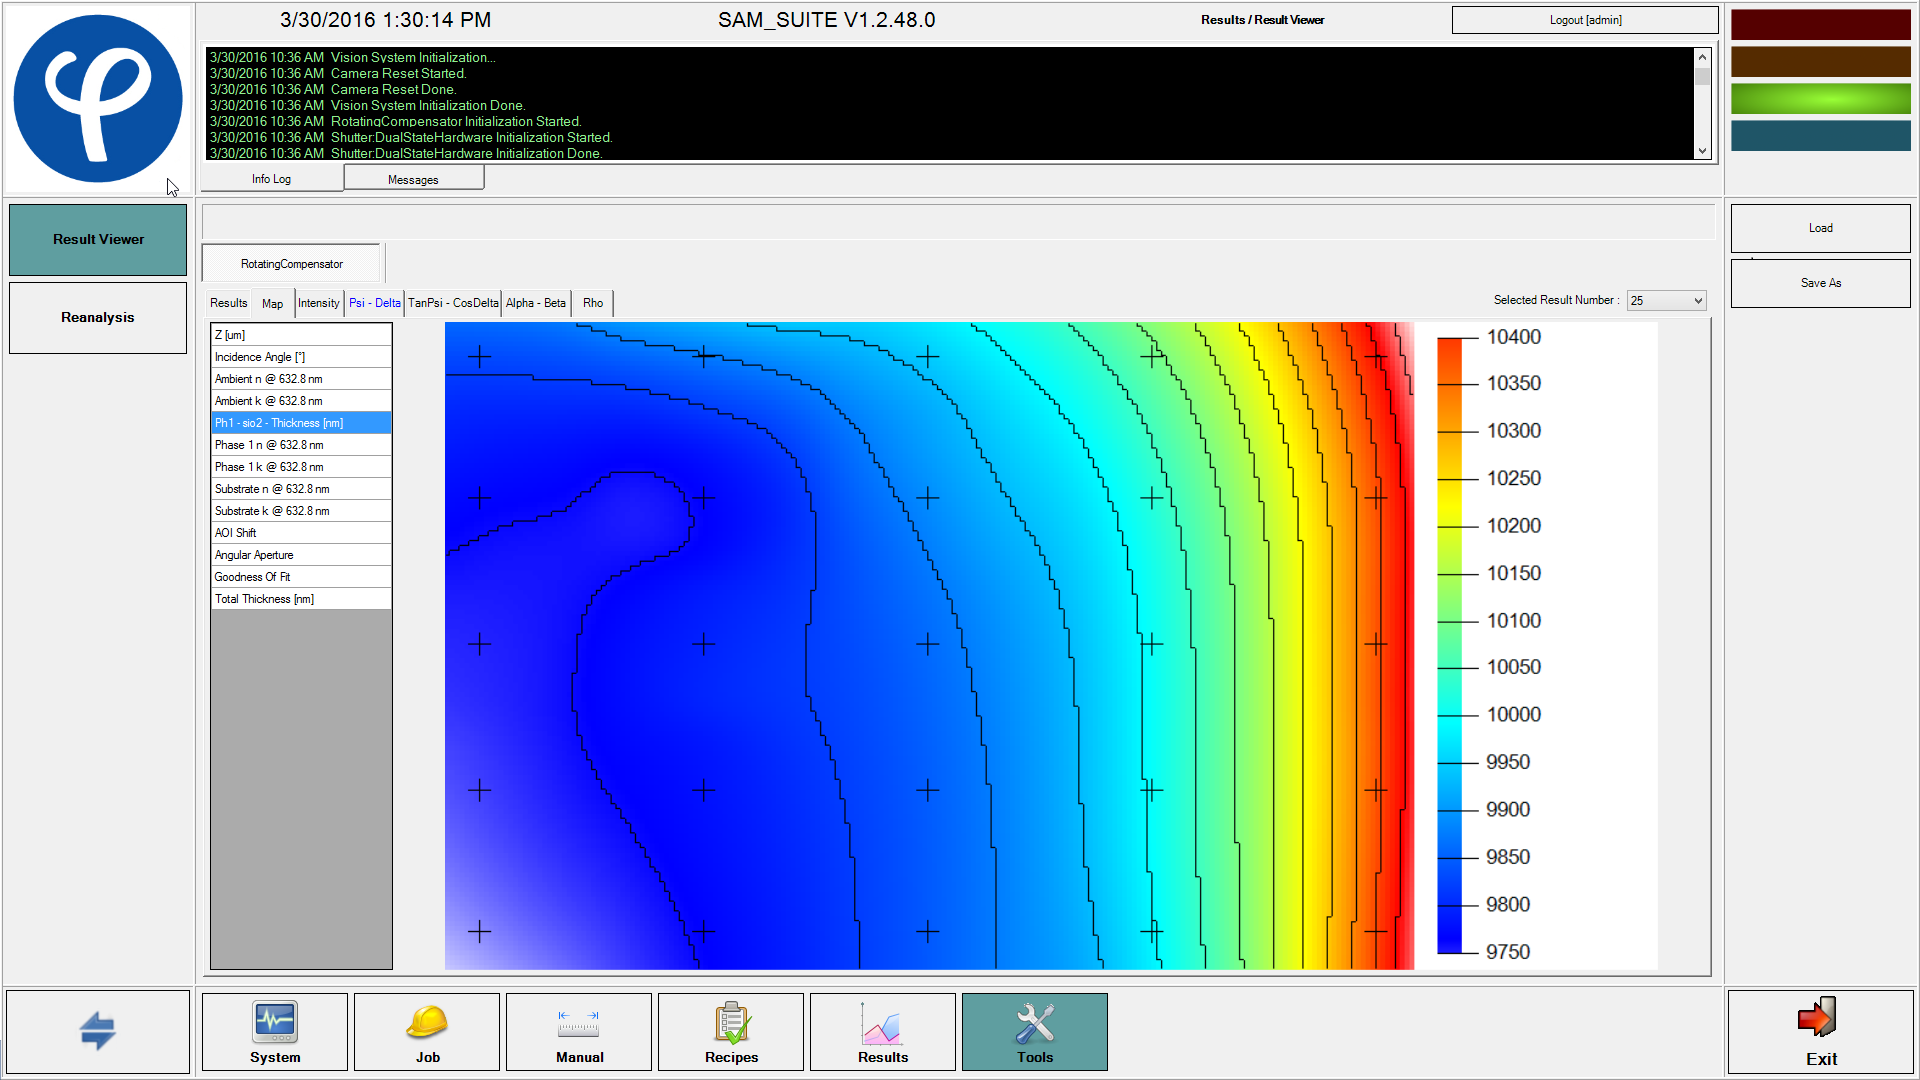Select Ambient n @ 632.8 nm row
1920x1080 pixels.
301,379
